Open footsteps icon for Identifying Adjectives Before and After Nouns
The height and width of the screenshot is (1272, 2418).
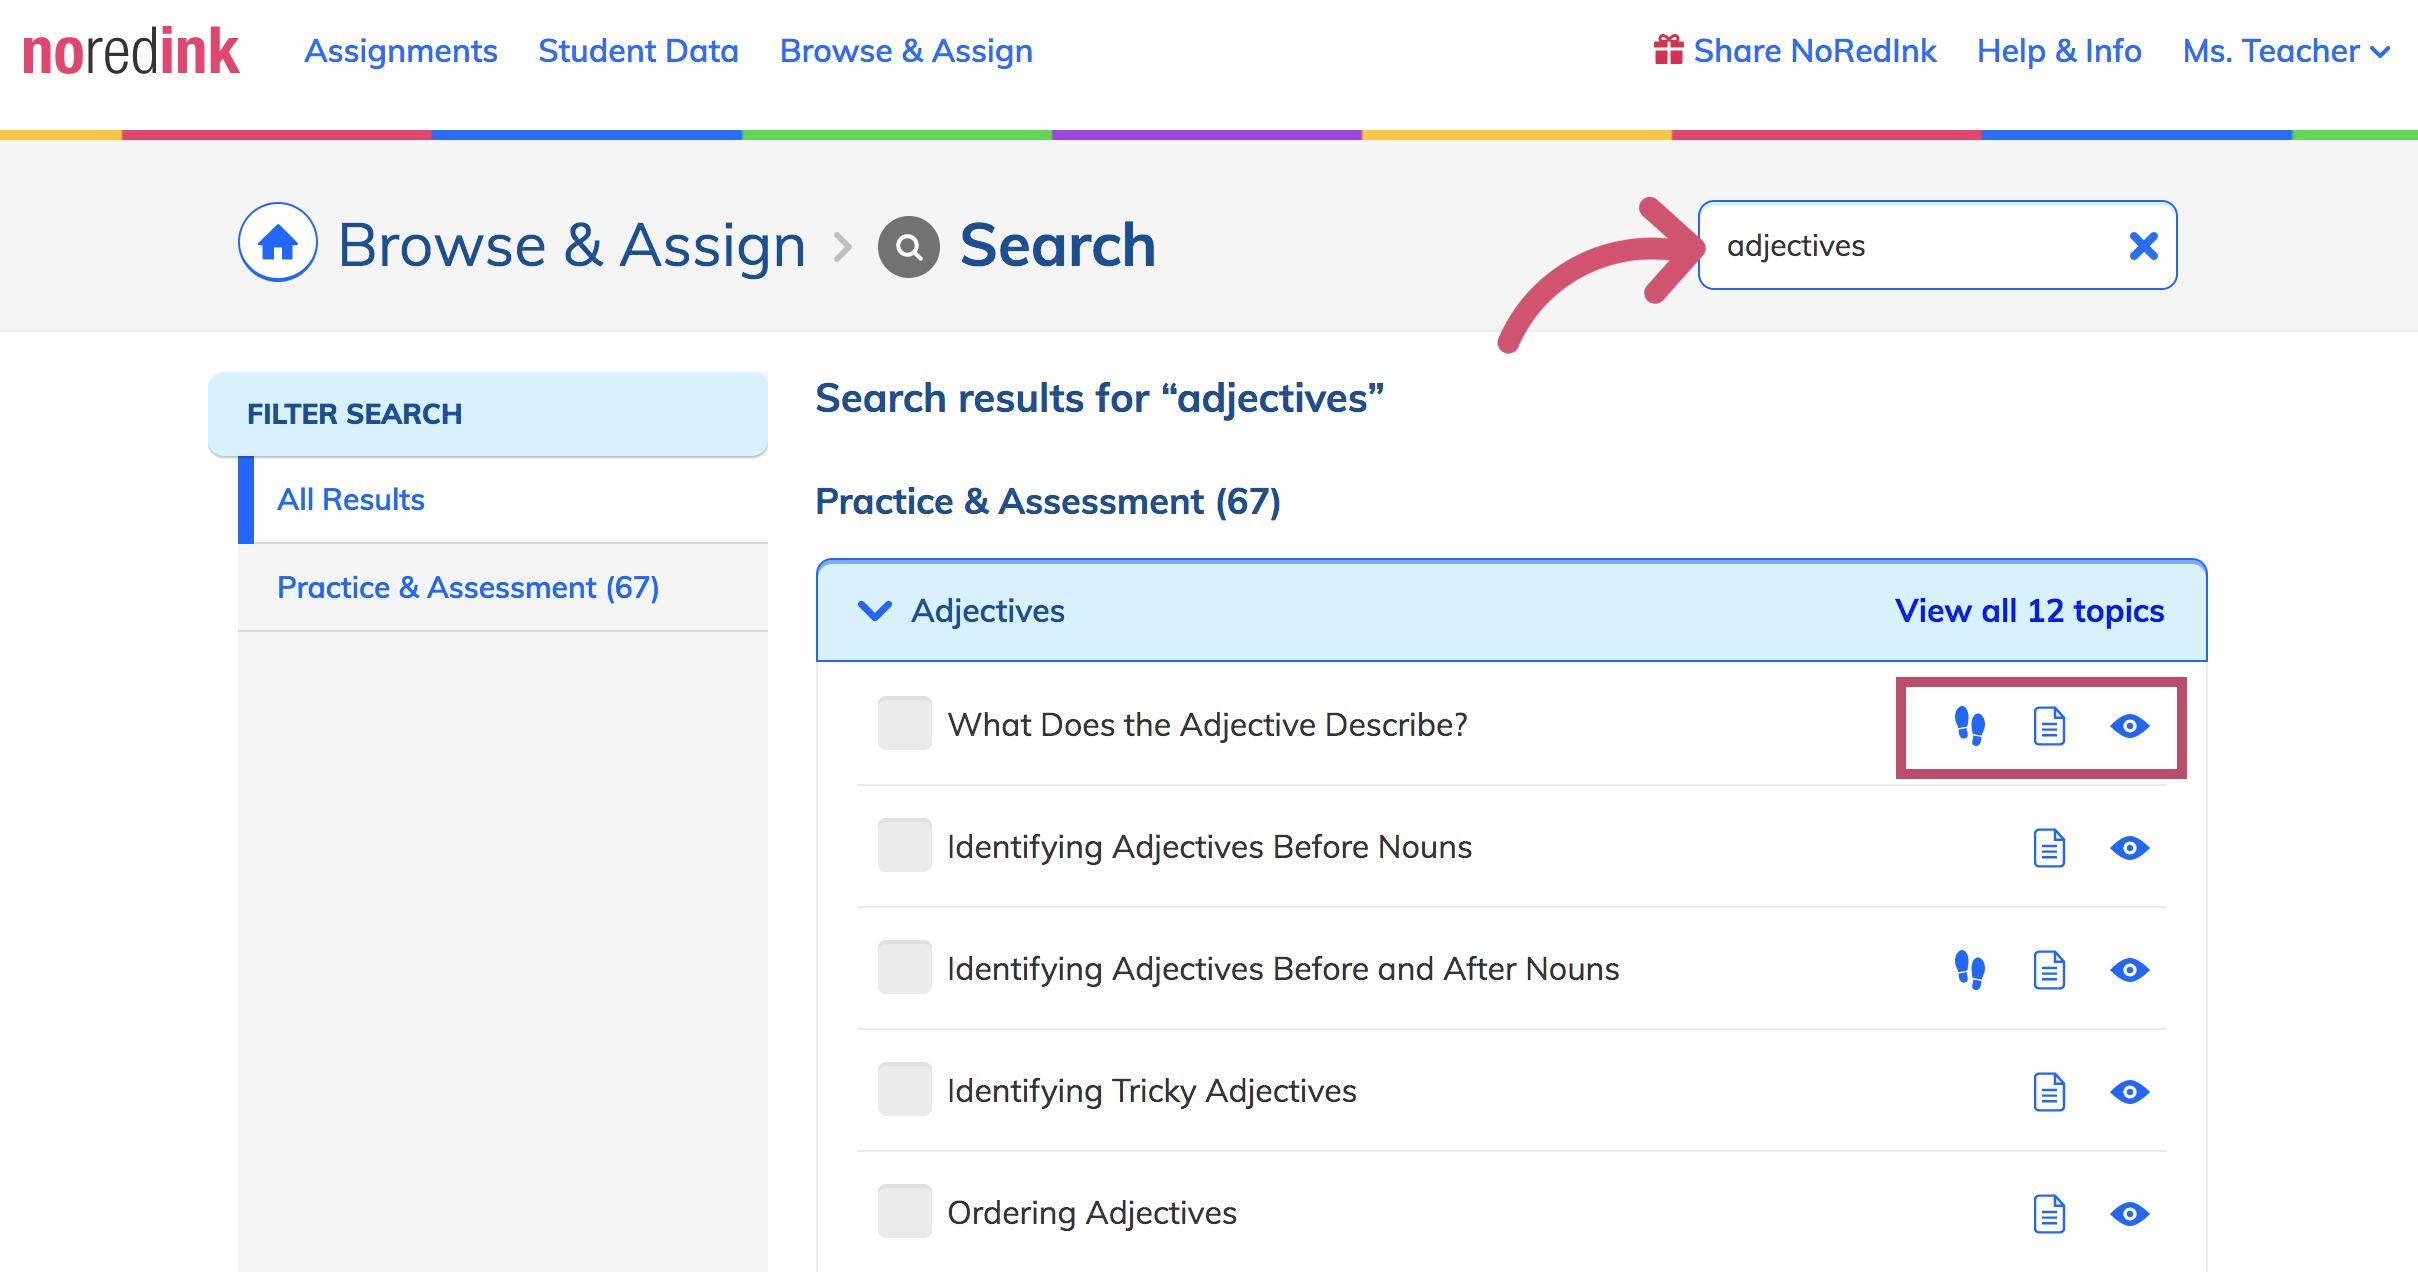(1970, 970)
